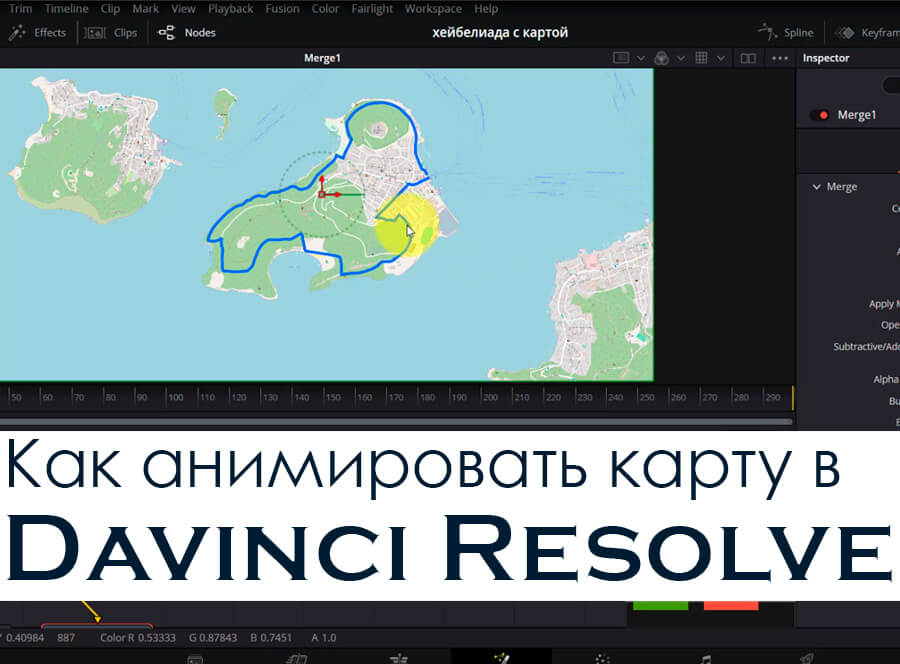Click frame 60 on the time ruler

coord(47,397)
